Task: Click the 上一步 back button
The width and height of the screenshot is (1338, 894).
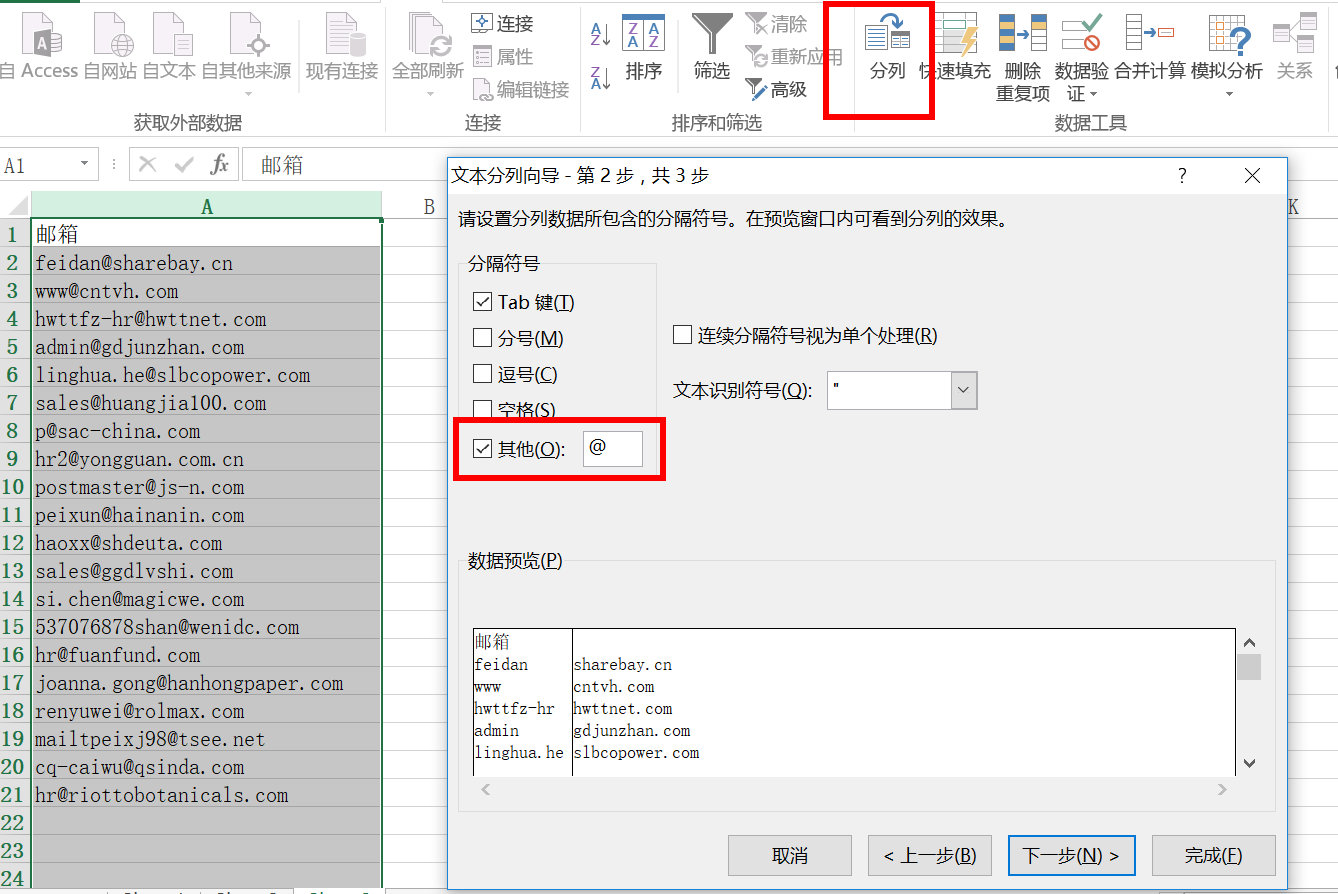Action: point(930,856)
